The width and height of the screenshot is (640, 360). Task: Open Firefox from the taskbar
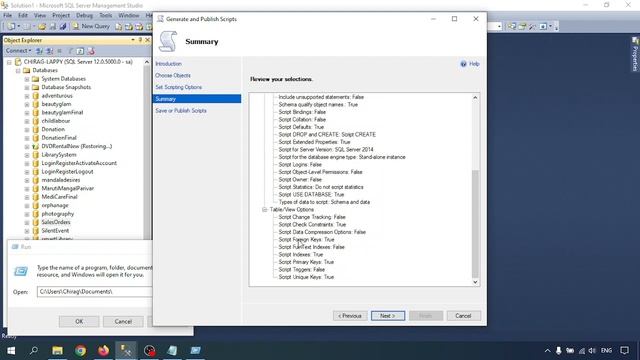point(103,350)
